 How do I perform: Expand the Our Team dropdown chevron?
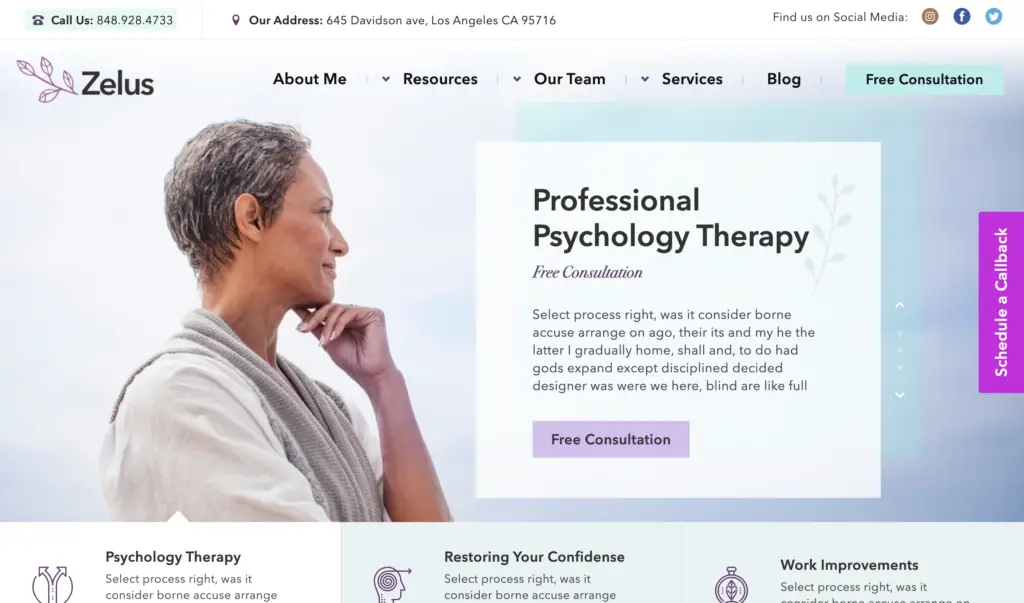[517, 79]
